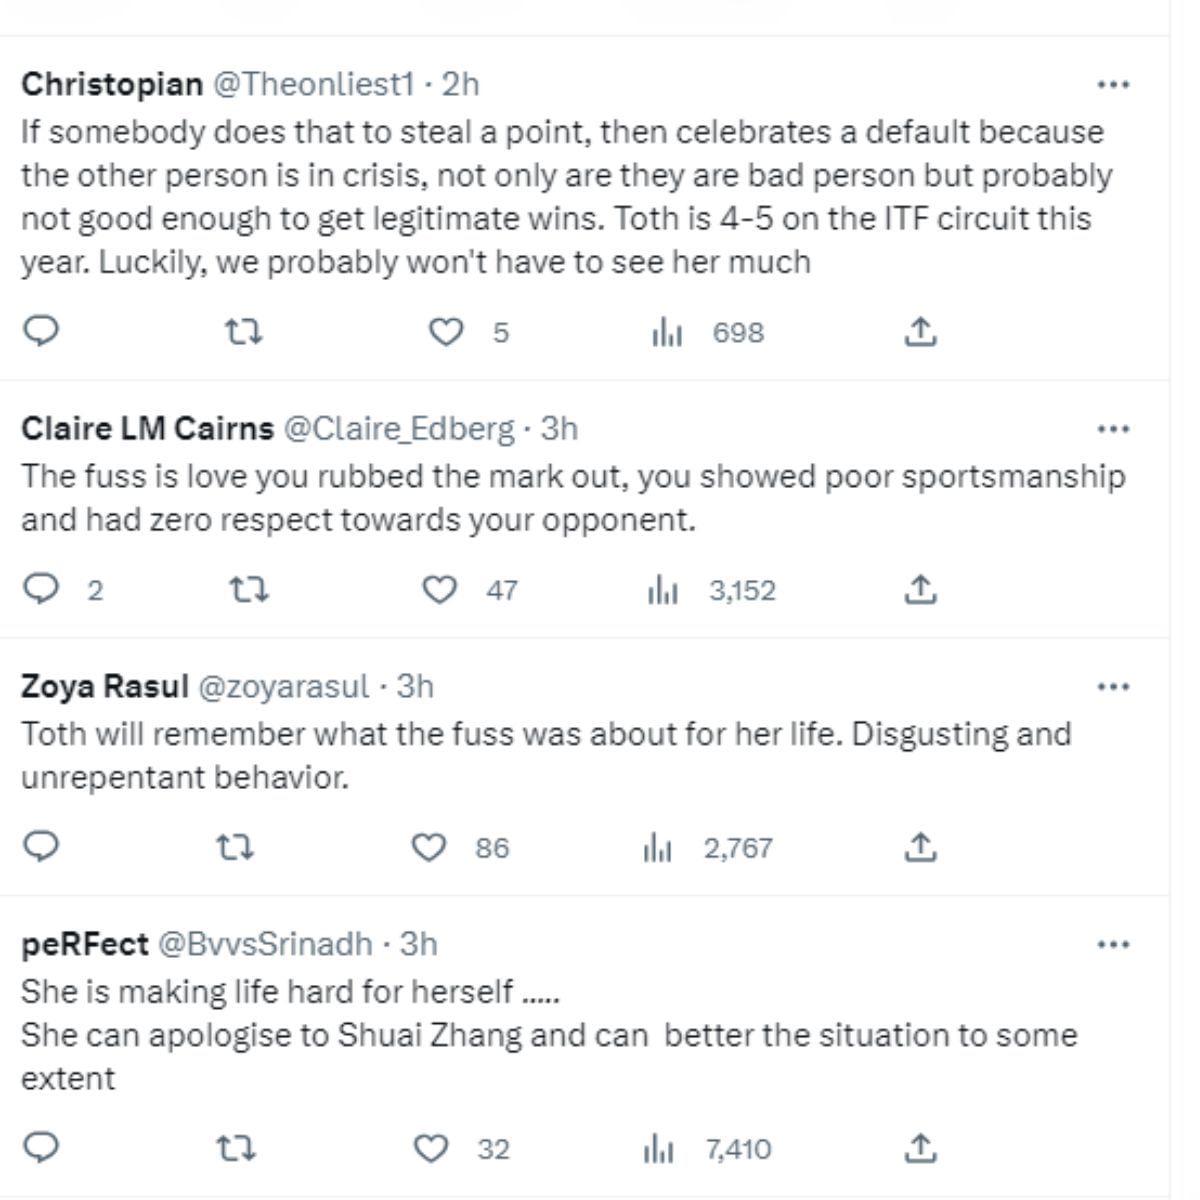Reply to Claire LM Cairns' tweet
The width and height of the screenshot is (1200, 1200).
pos(41,590)
